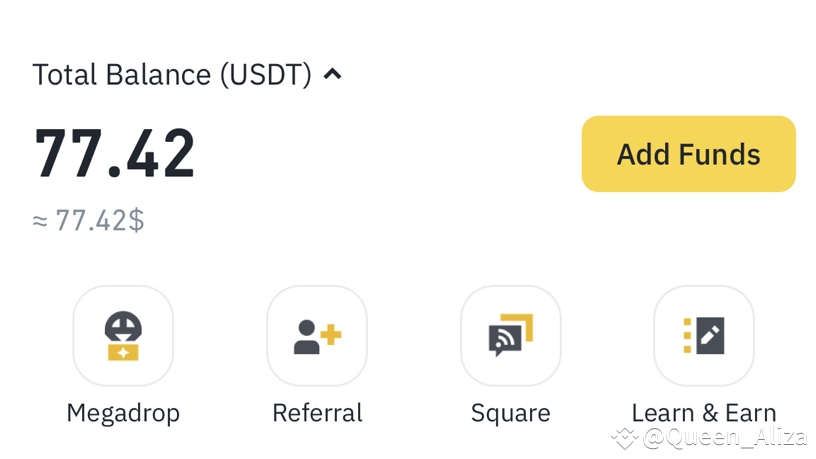Open the Megadrop text label

pos(123,414)
